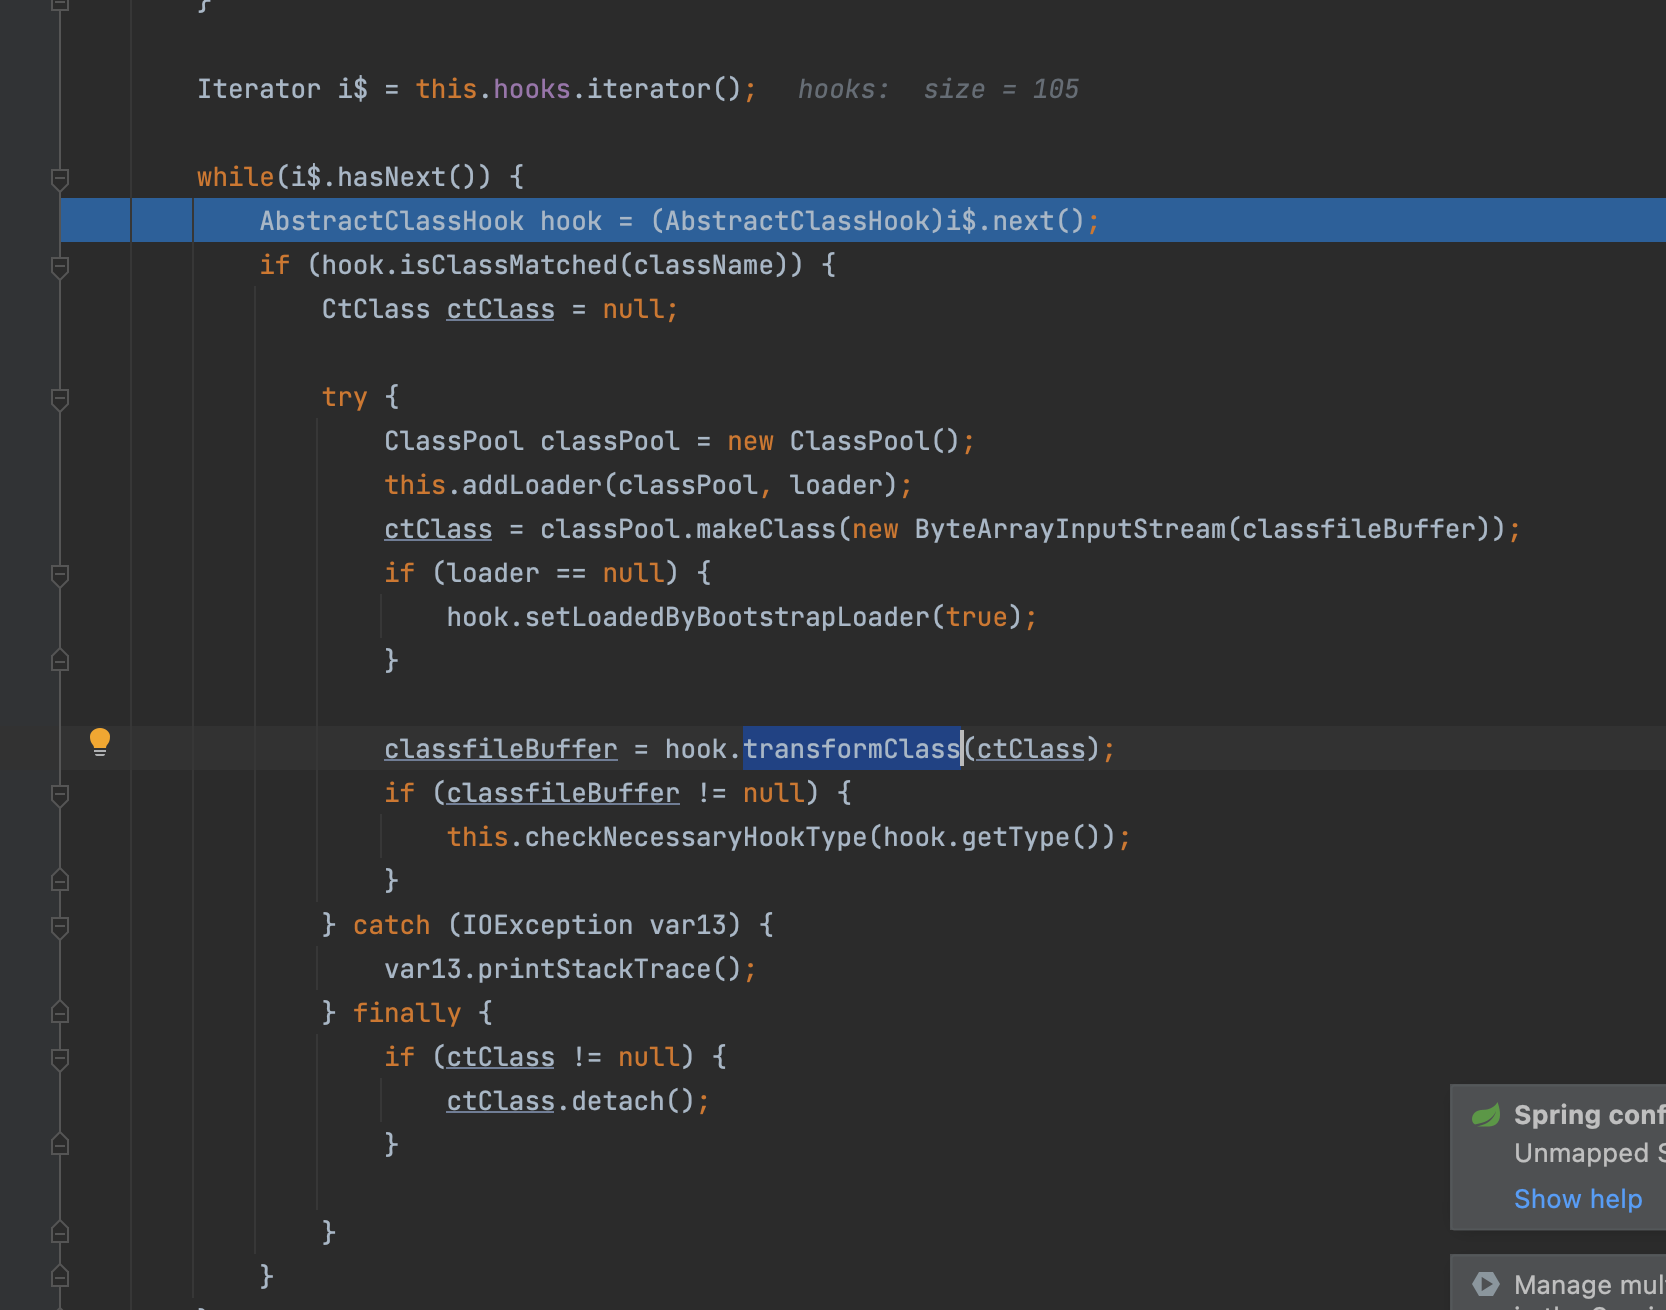Fold the 'if (loader == null)' block
The height and width of the screenshot is (1310, 1666).
pyautogui.click(x=60, y=574)
